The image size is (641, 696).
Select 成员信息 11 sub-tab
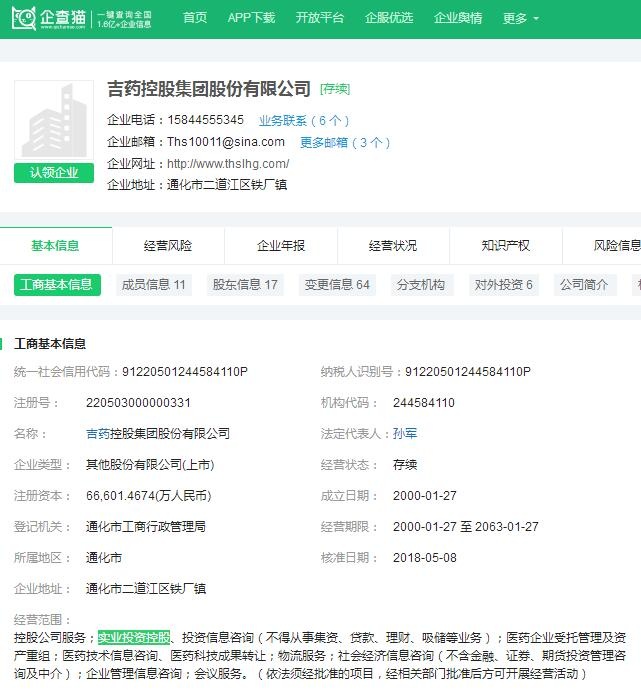pos(153,285)
